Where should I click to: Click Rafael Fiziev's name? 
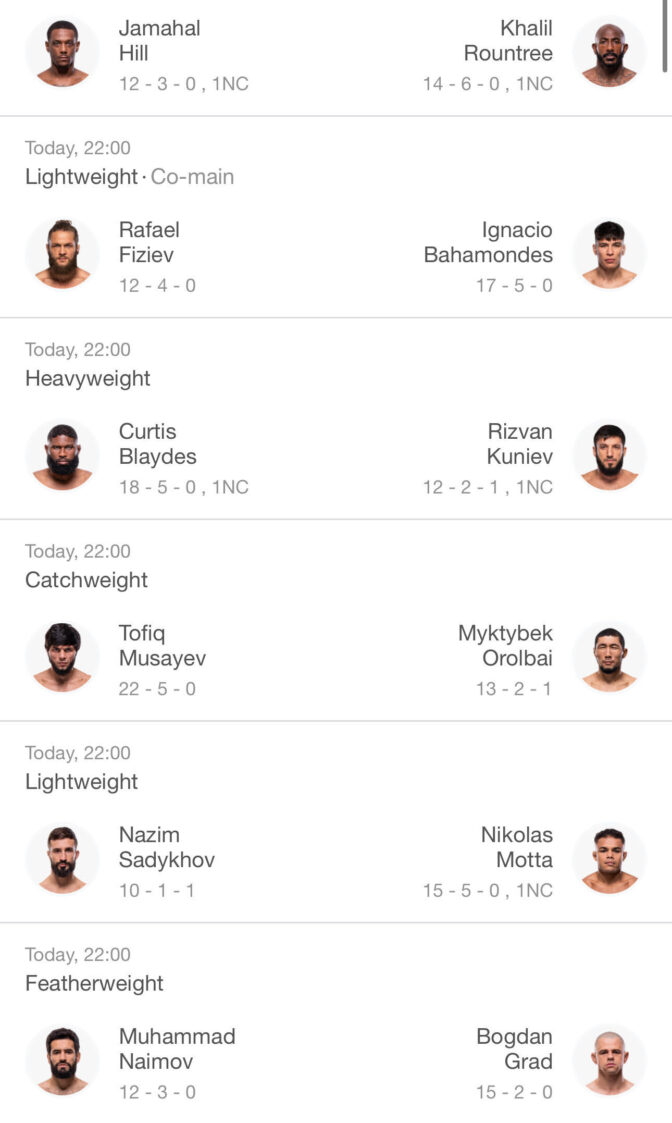pyautogui.click(x=149, y=242)
